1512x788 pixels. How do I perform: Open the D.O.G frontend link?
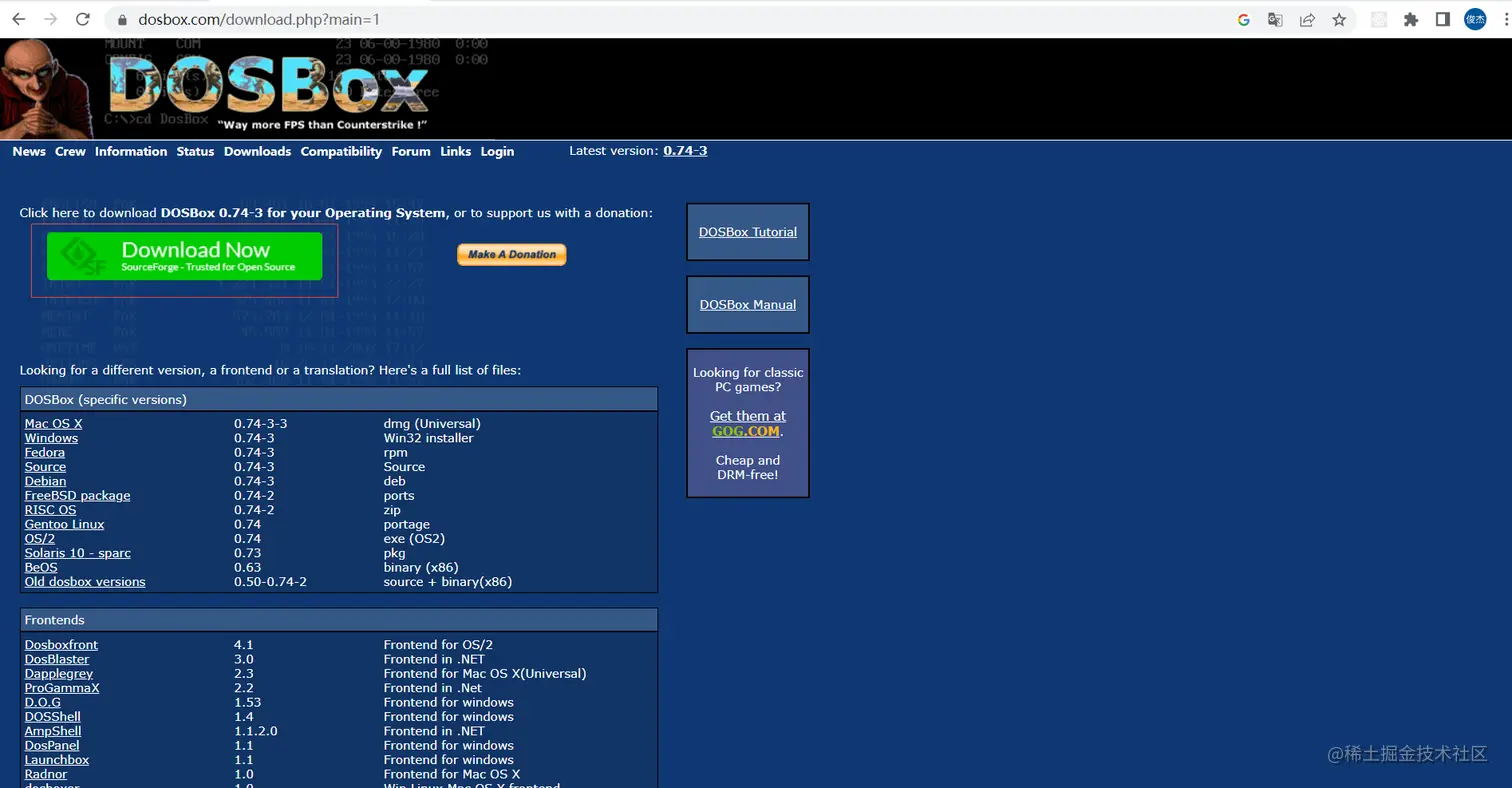tap(43, 703)
